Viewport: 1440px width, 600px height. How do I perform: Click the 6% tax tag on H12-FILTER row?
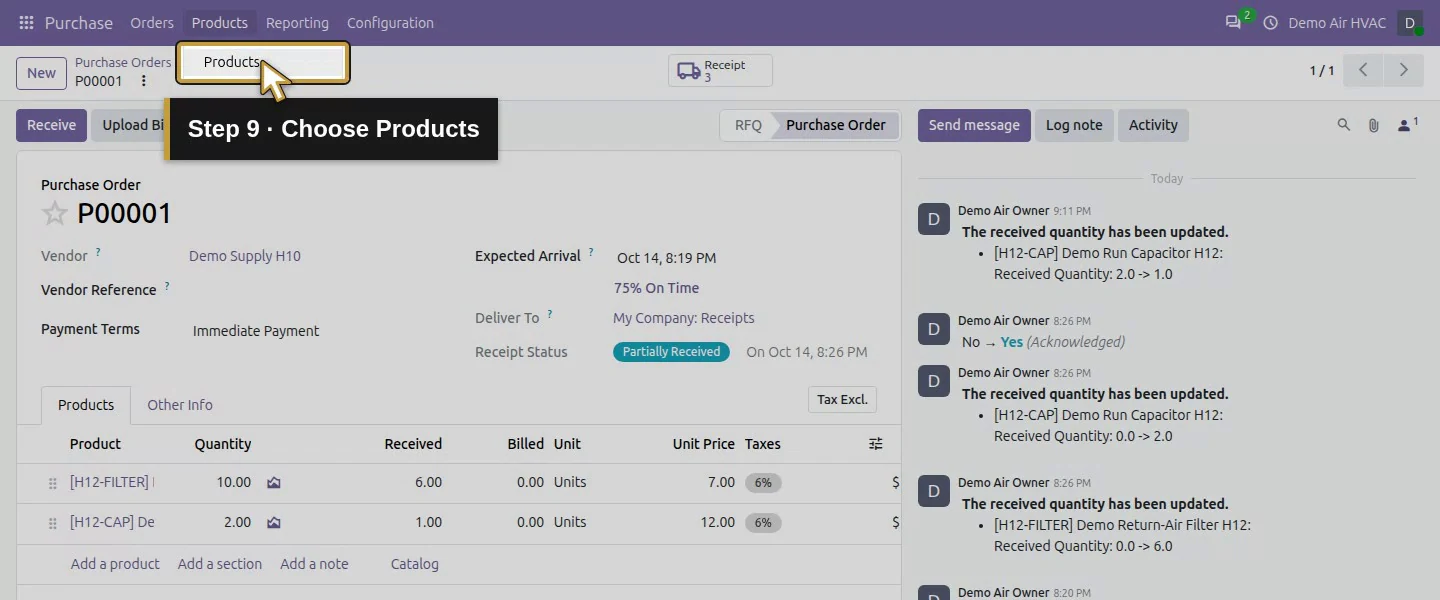tap(763, 483)
